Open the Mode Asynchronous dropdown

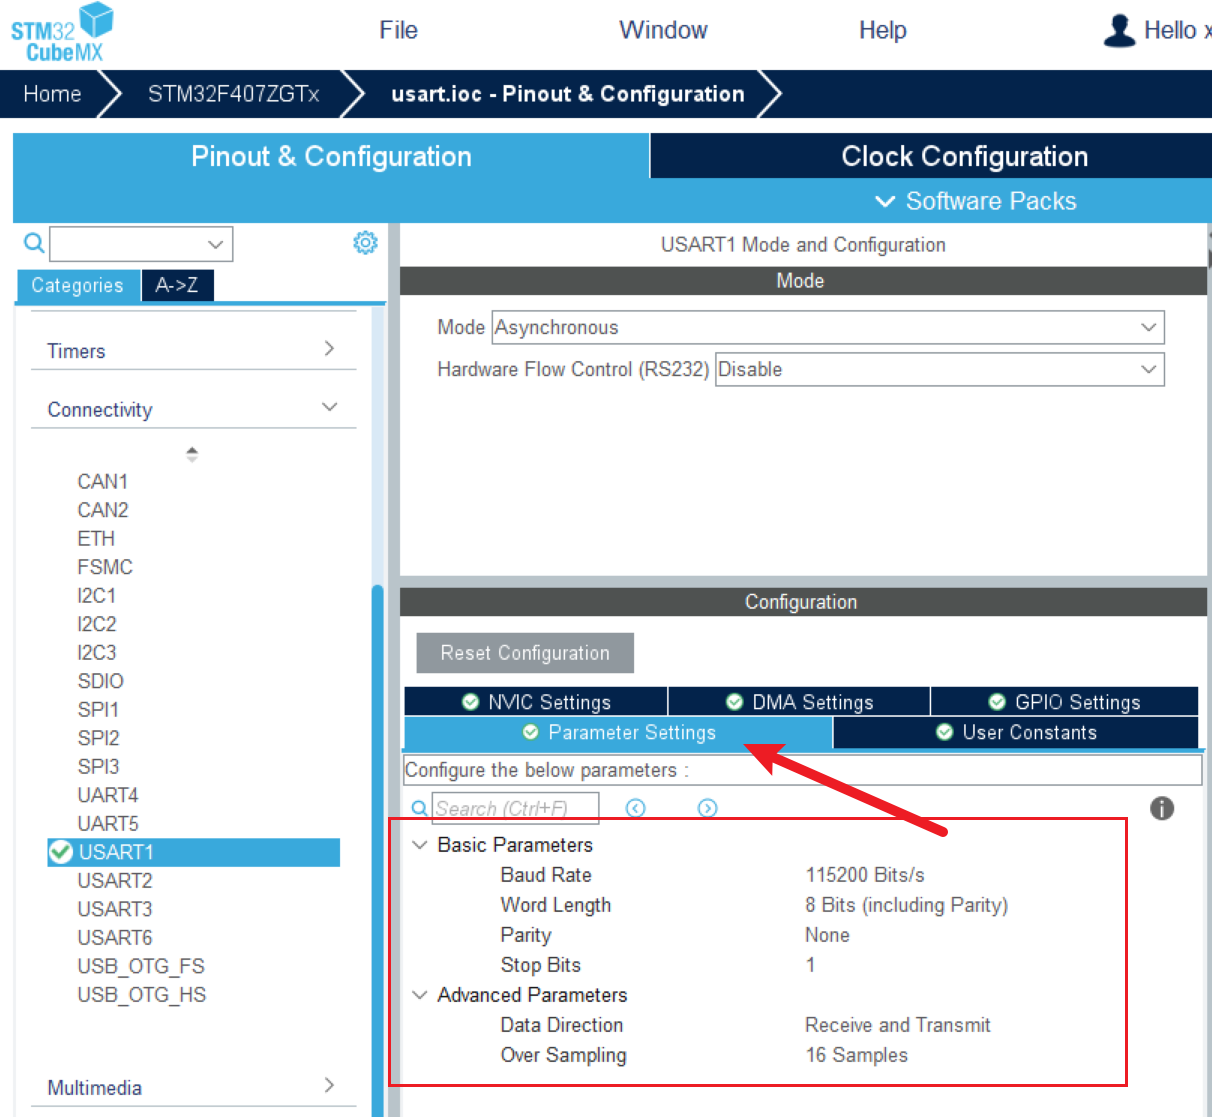(x=828, y=327)
